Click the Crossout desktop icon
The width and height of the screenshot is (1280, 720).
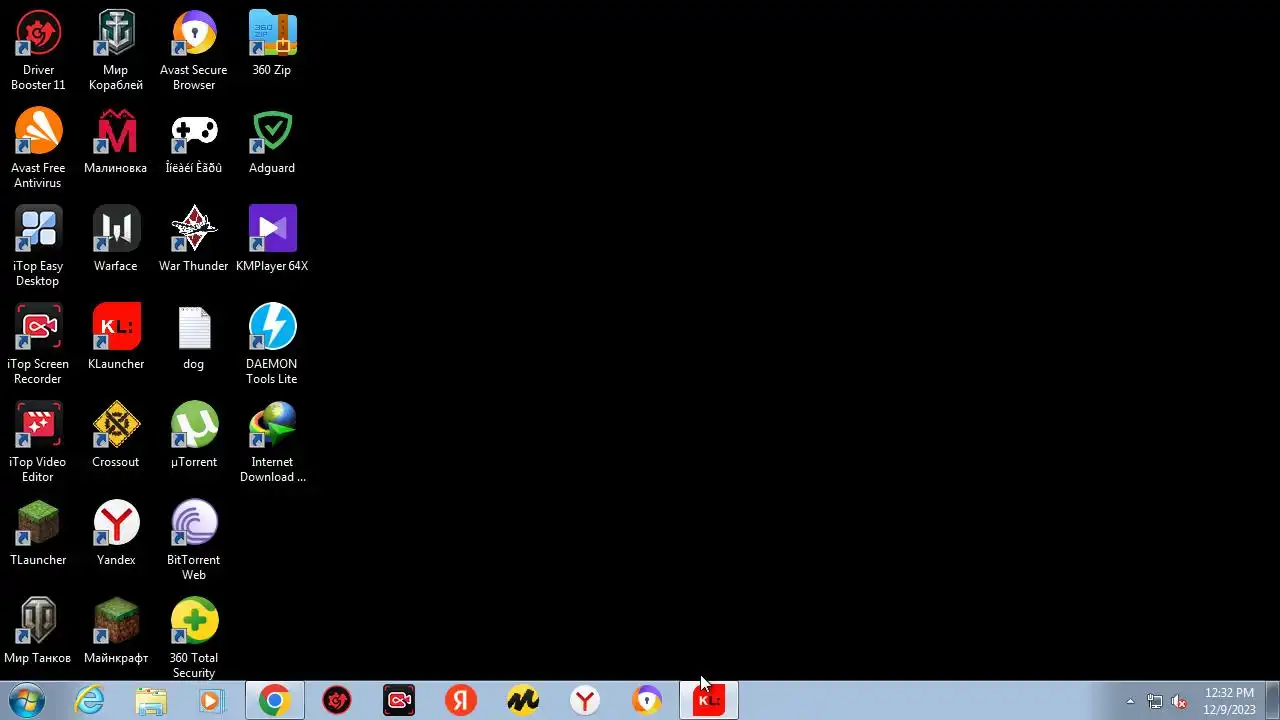point(116,436)
